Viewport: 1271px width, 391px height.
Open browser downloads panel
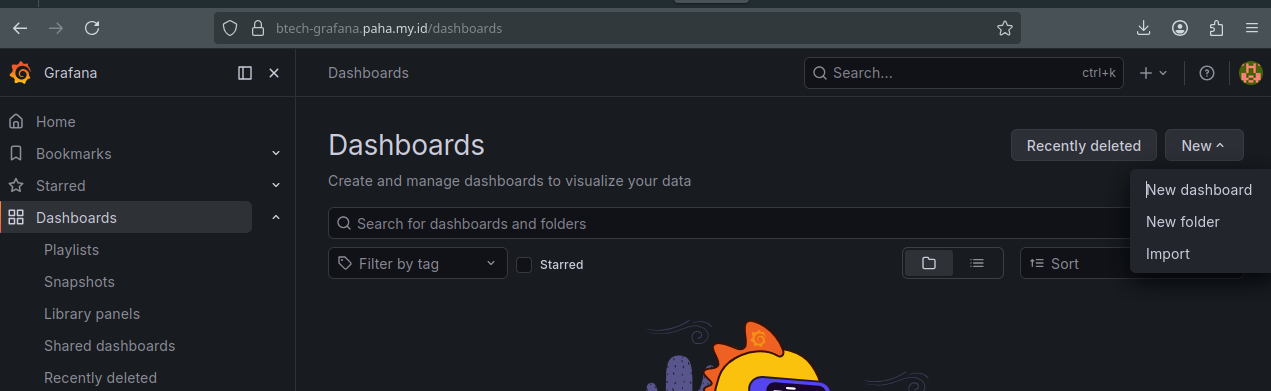(1144, 28)
